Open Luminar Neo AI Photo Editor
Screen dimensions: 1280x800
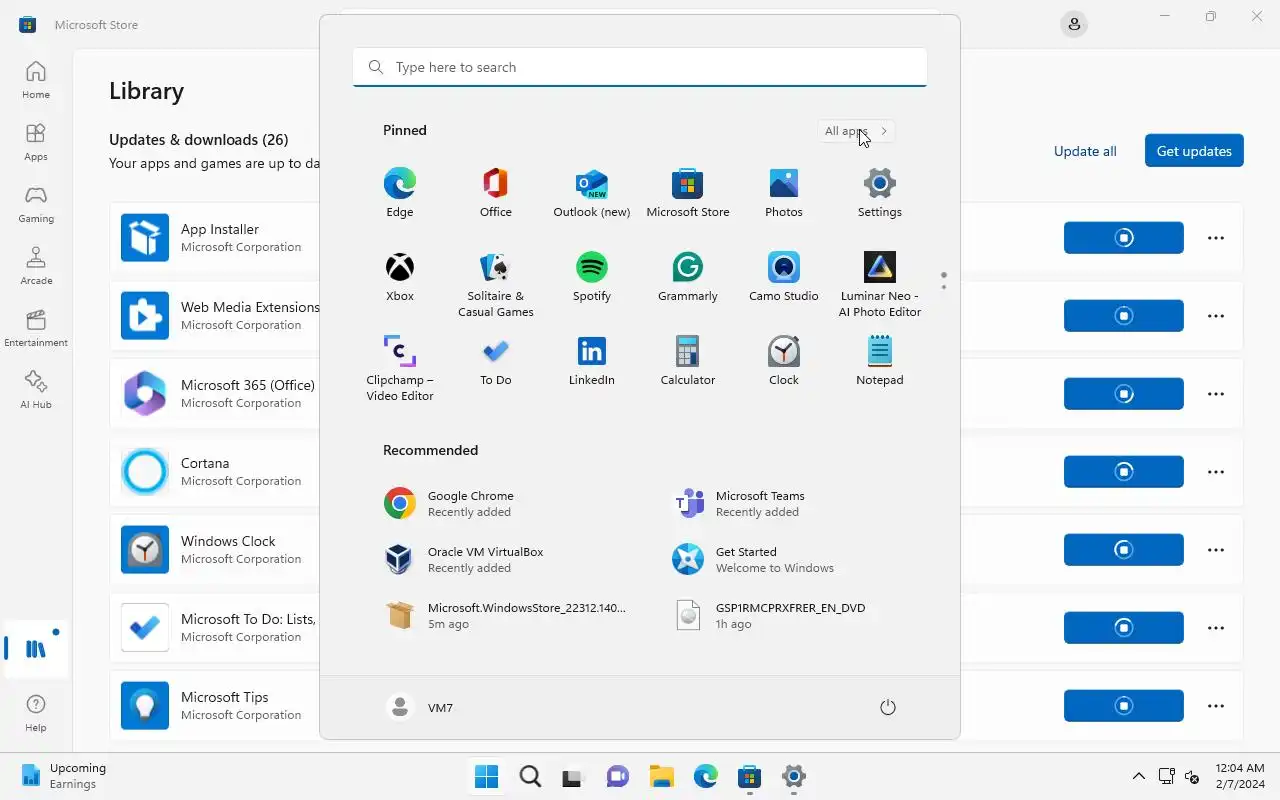(880, 284)
